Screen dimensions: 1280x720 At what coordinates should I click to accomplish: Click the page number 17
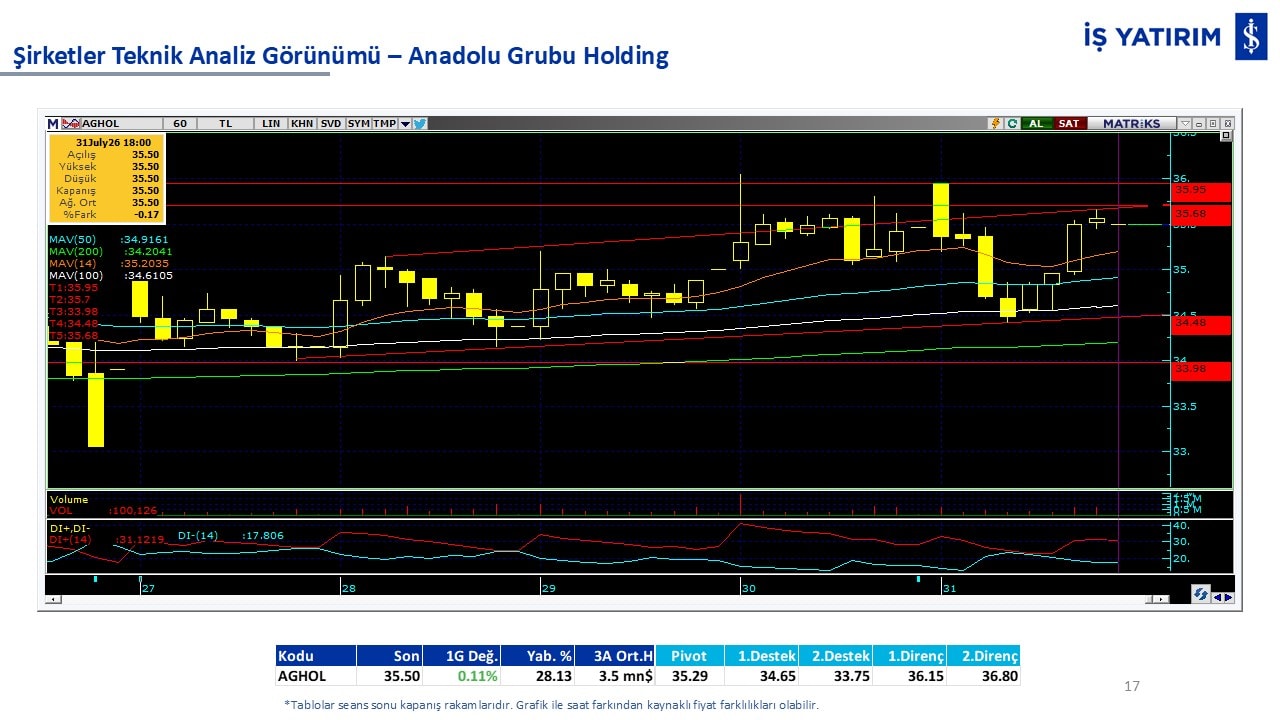pyautogui.click(x=1132, y=686)
